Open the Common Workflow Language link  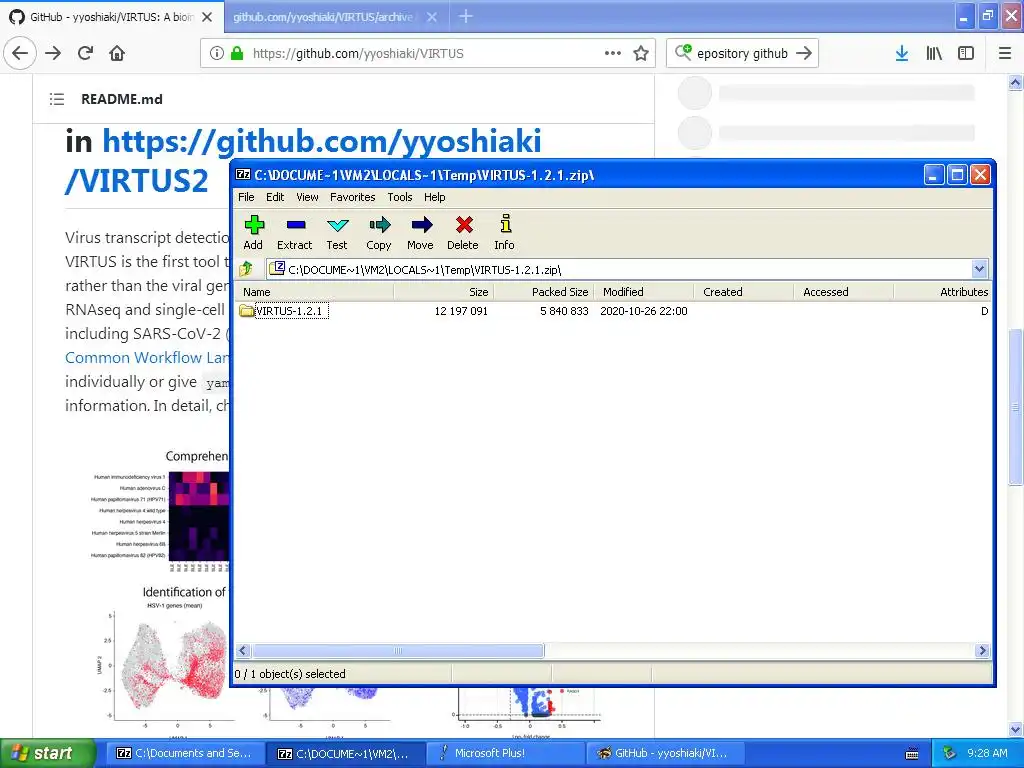[147, 358]
